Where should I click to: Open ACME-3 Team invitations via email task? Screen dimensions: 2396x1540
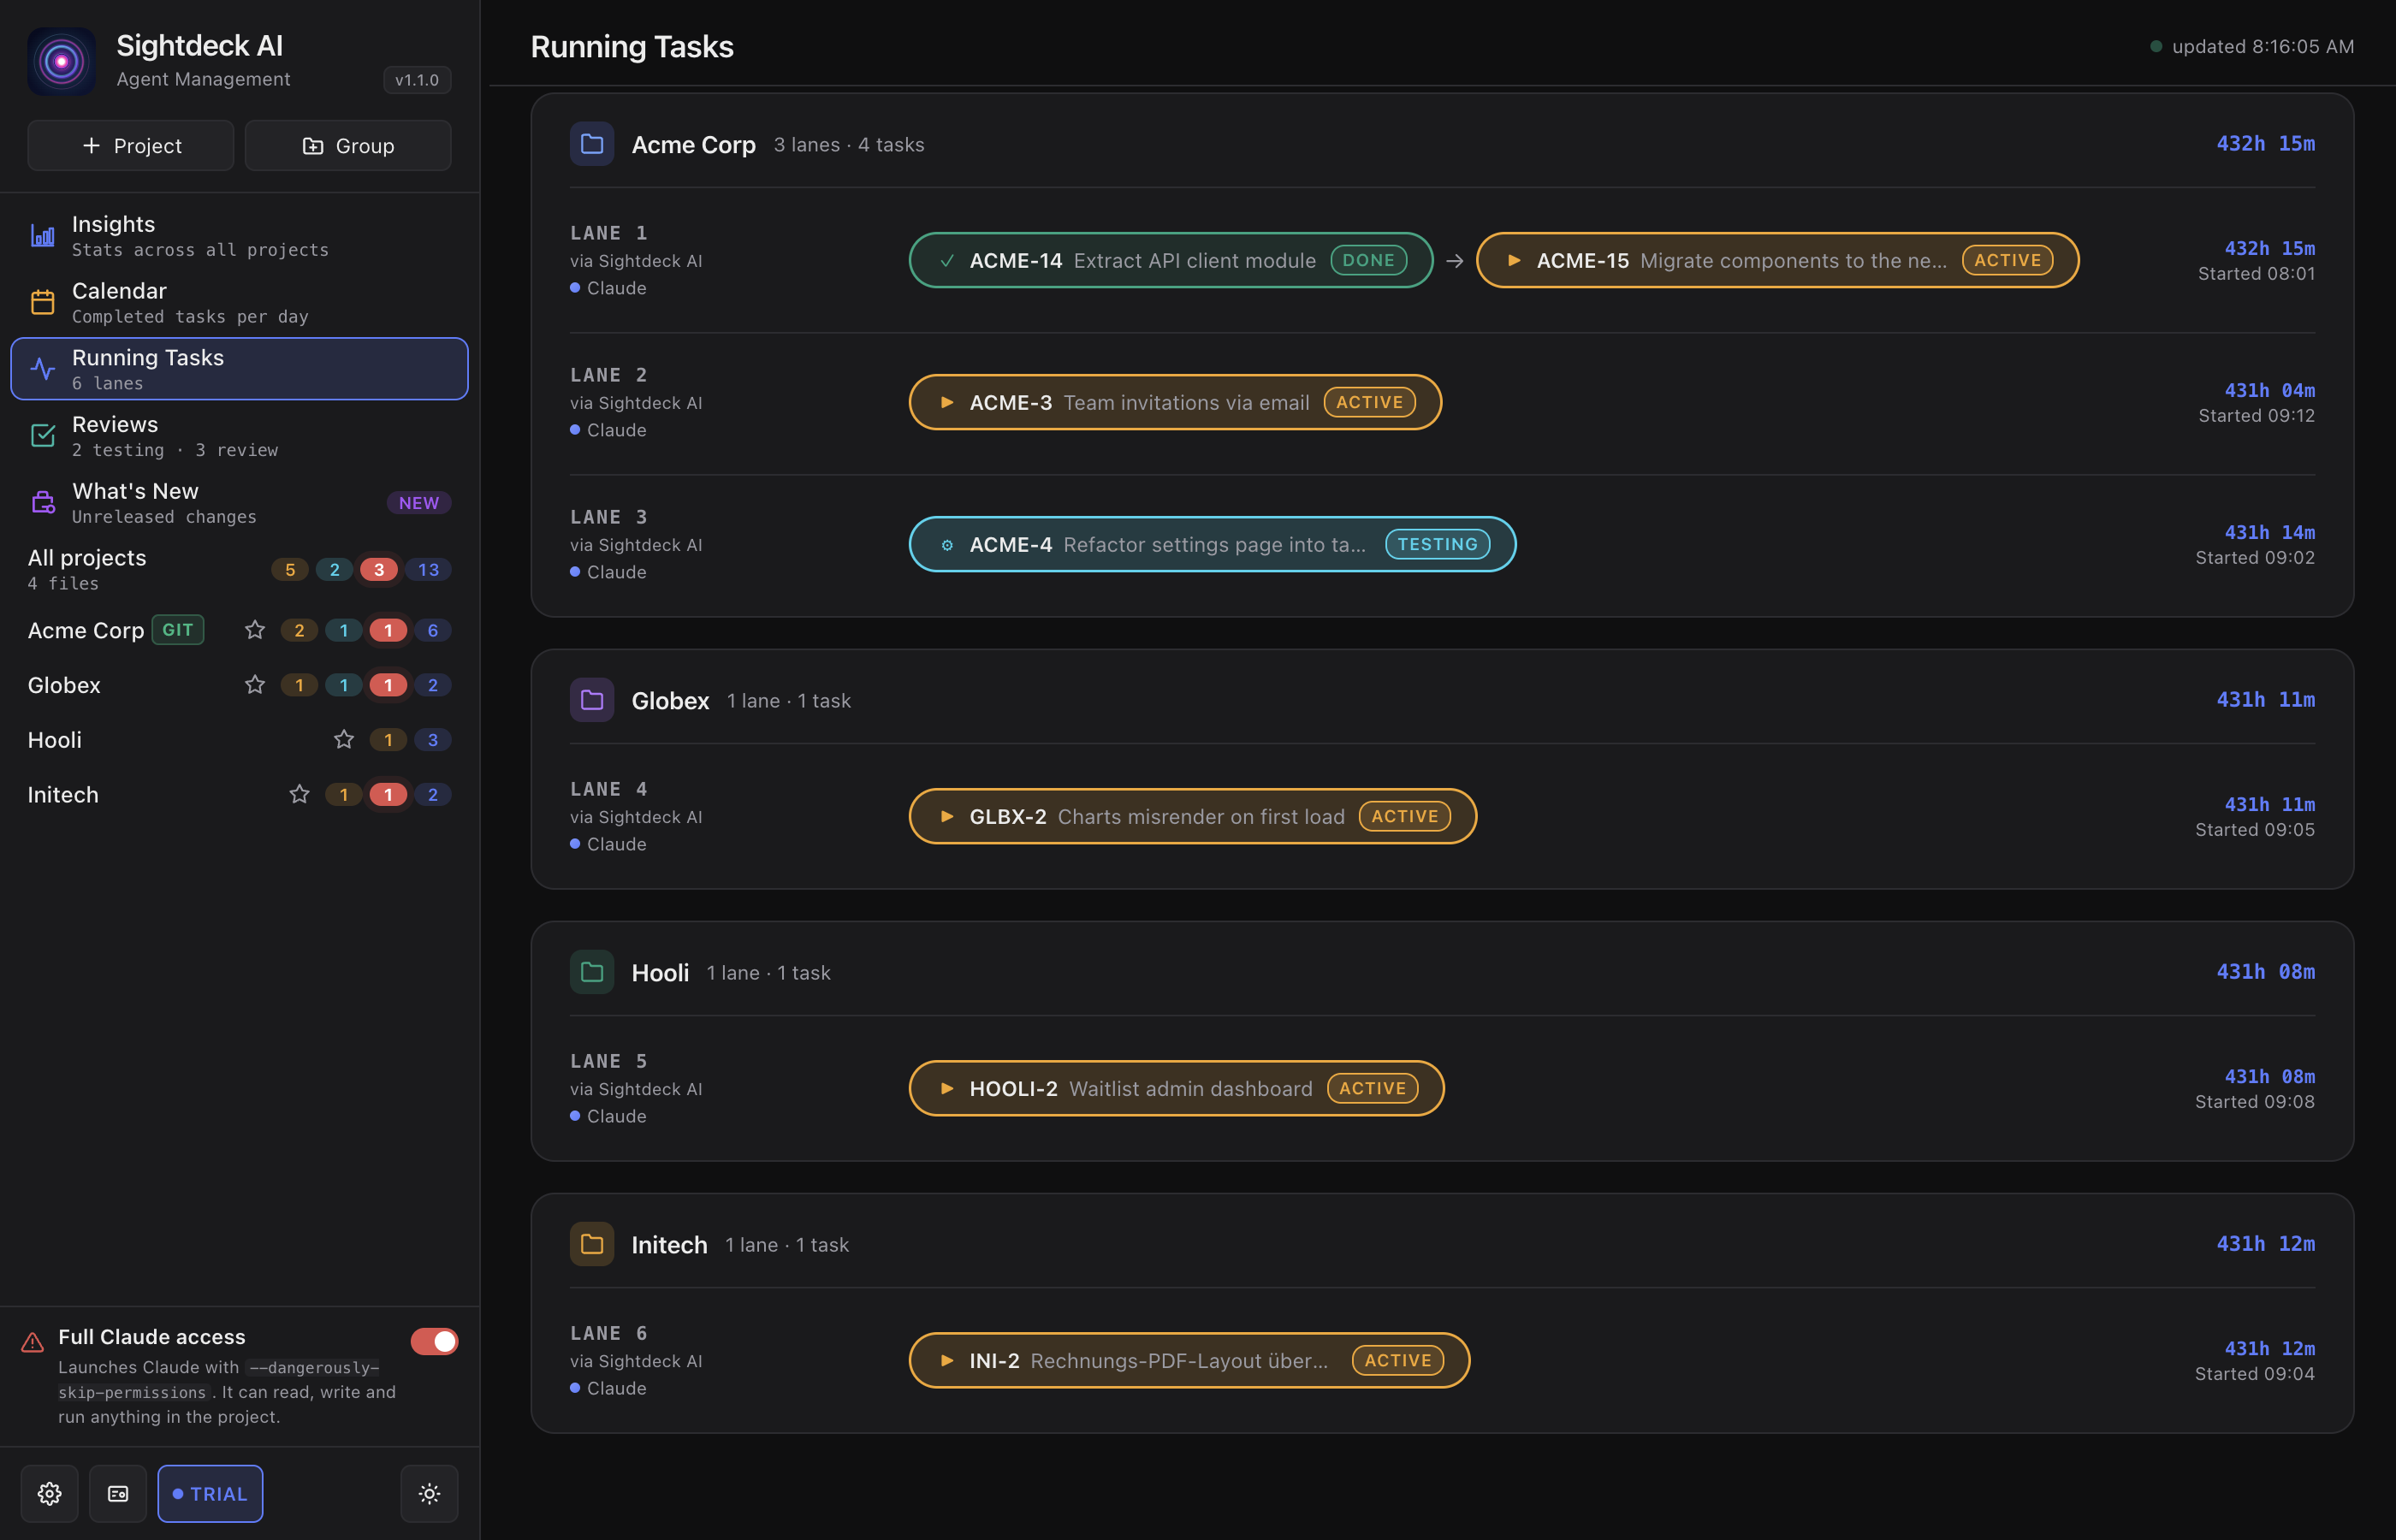[x=1175, y=402]
